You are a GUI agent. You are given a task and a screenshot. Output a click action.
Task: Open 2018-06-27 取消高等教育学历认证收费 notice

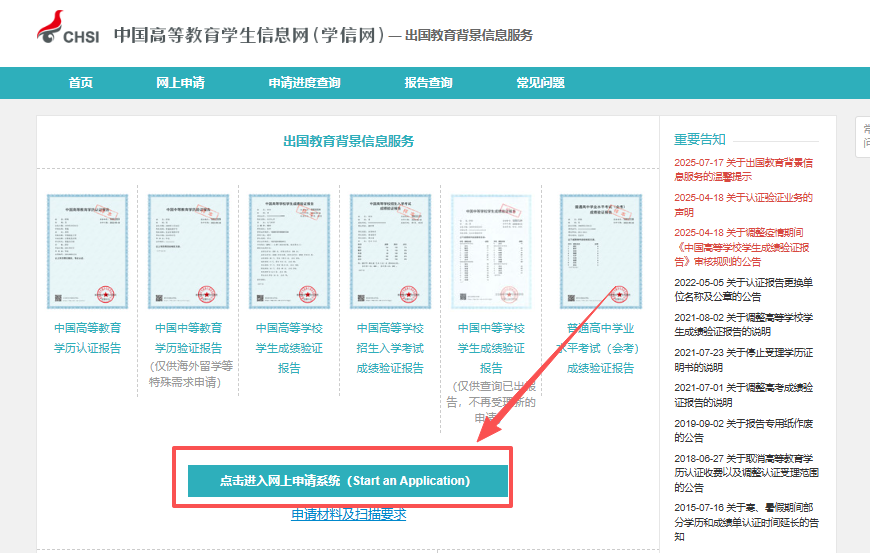coord(746,473)
